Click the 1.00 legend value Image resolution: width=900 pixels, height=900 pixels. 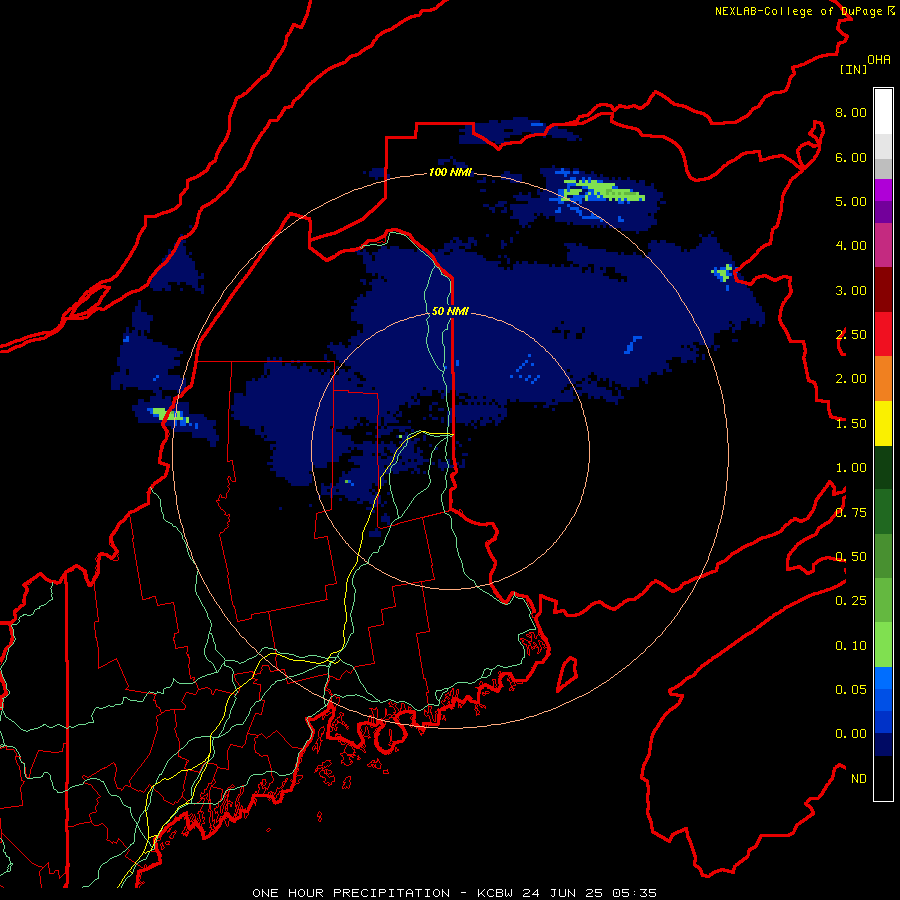coord(851,468)
